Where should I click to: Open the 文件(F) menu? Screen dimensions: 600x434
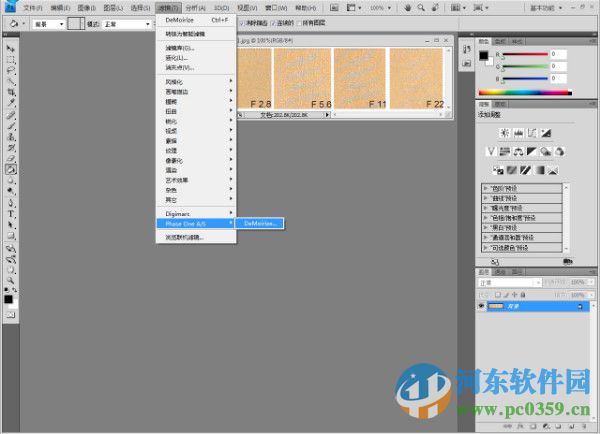click(x=33, y=8)
